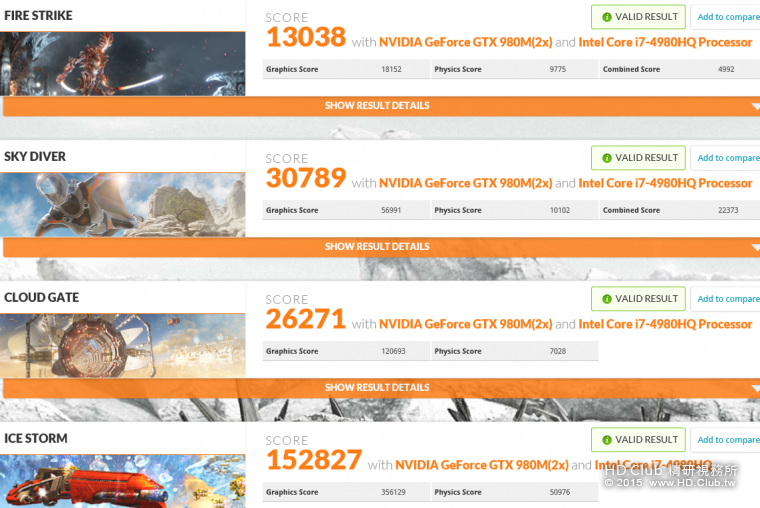Image resolution: width=760 pixels, height=508 pixels.
Task: Click the Ice Storm valid result info icon
Action: click(607, 440)
